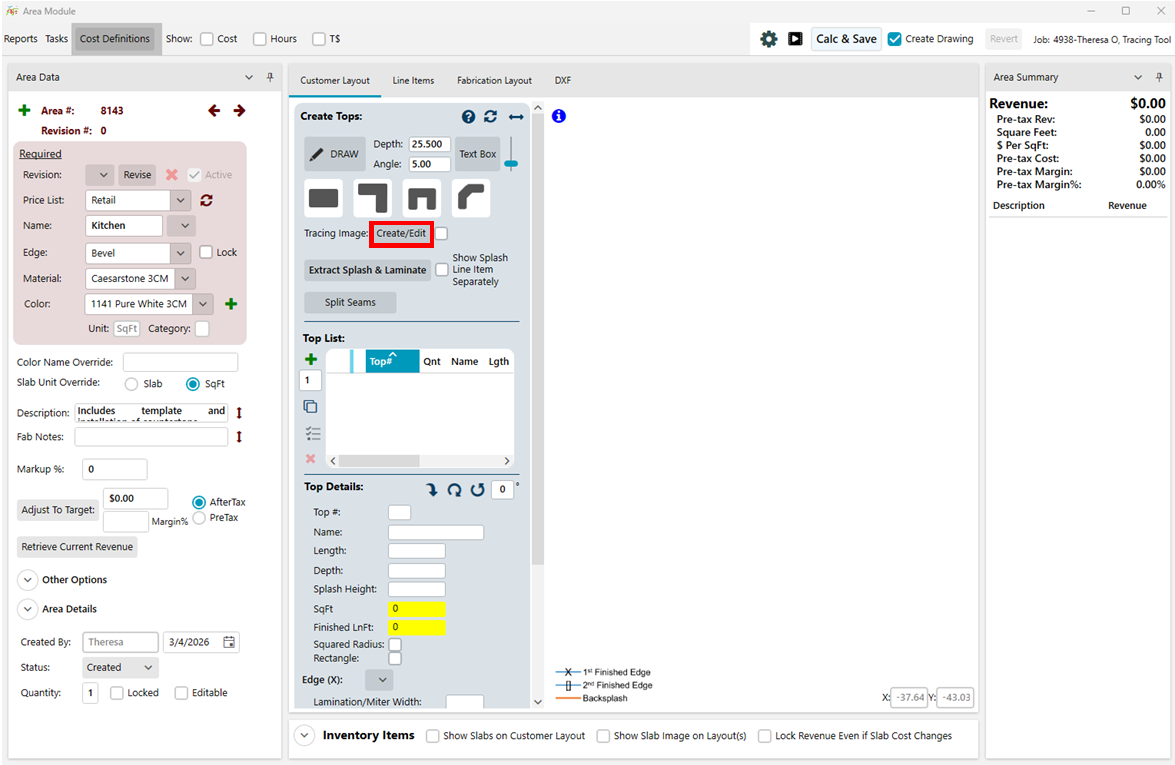Screen dimensions: 1175x765
Task: Click Create/Edit tracing image button
Action: pyautogui.click(x=401, y=234)
